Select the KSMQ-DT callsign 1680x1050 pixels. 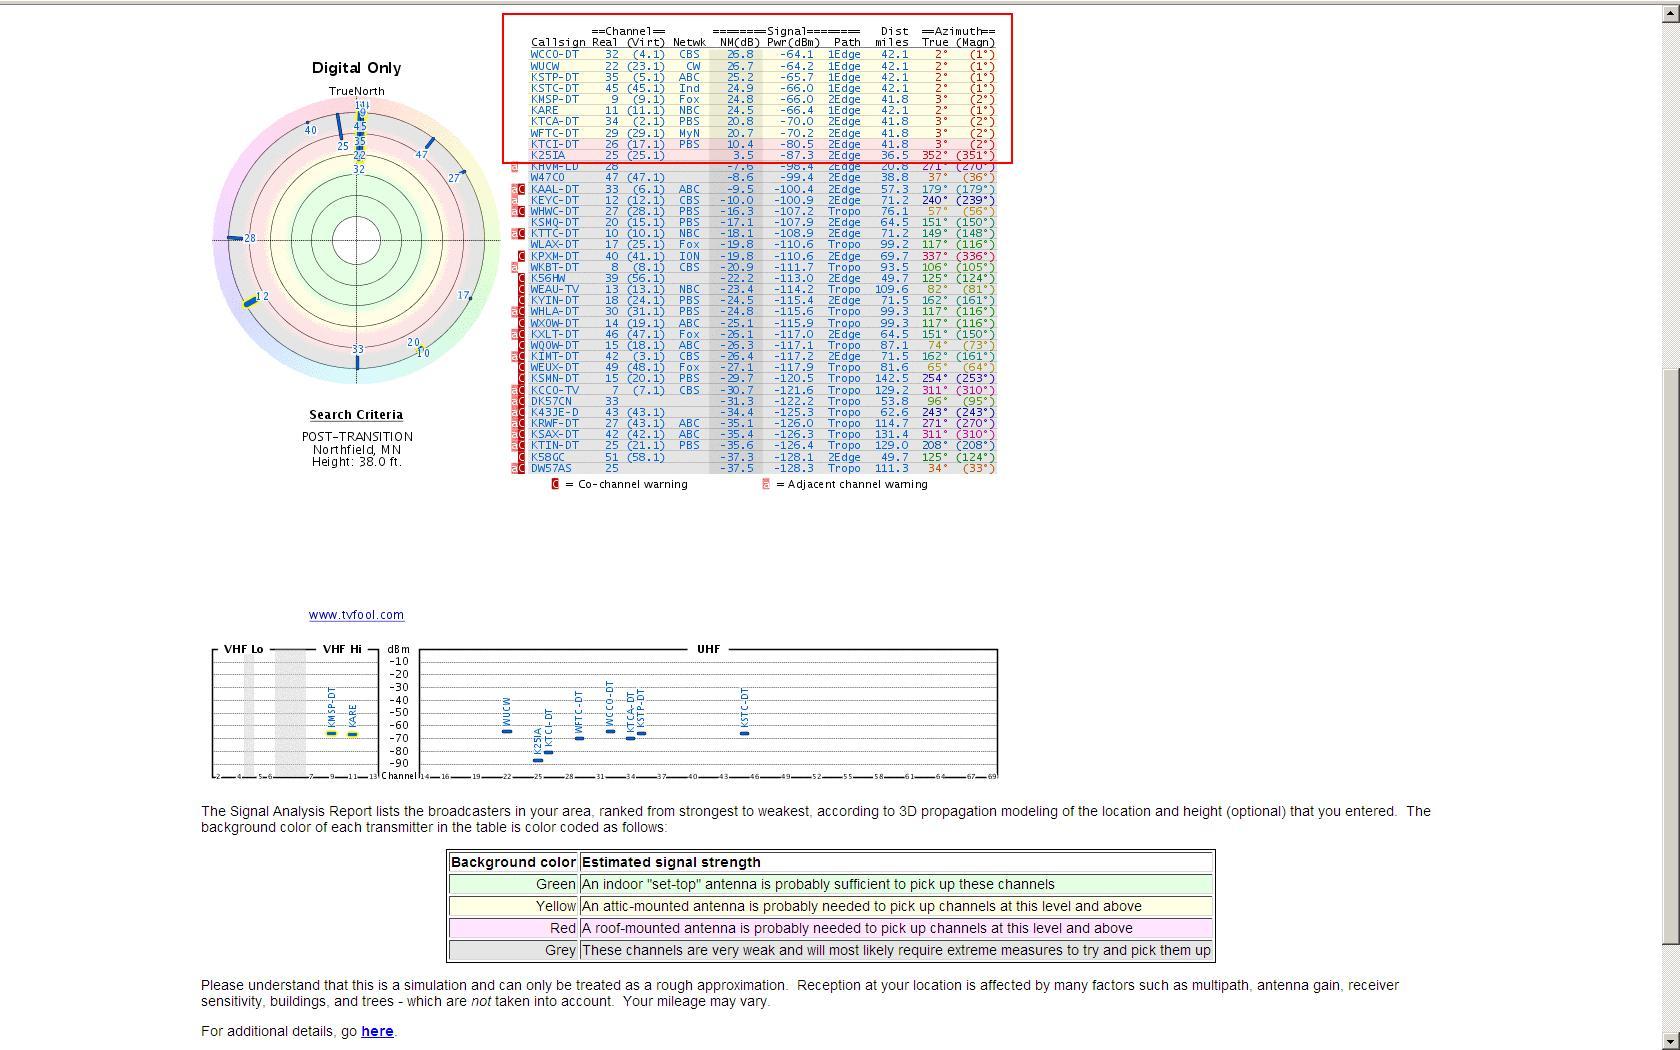point(555,222)
